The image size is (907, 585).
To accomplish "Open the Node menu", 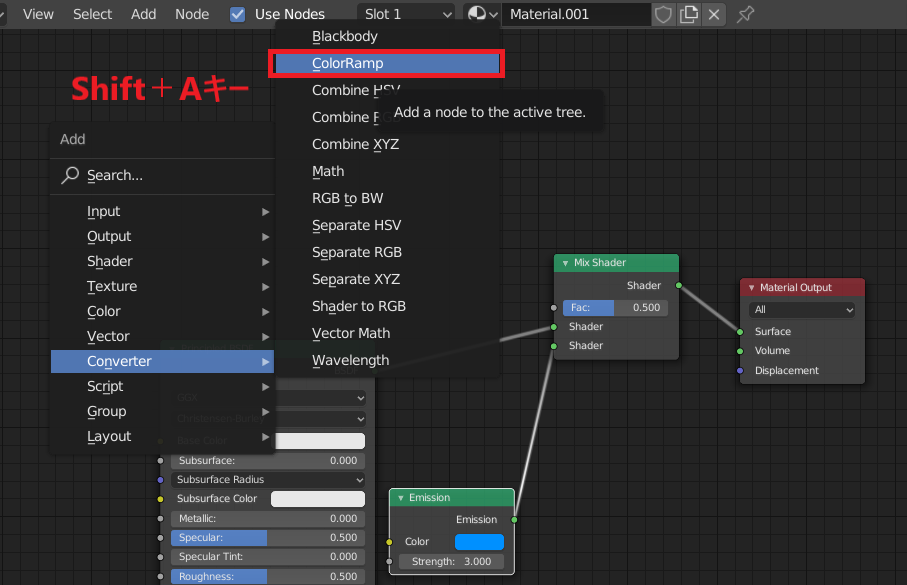I will [192, 14].
